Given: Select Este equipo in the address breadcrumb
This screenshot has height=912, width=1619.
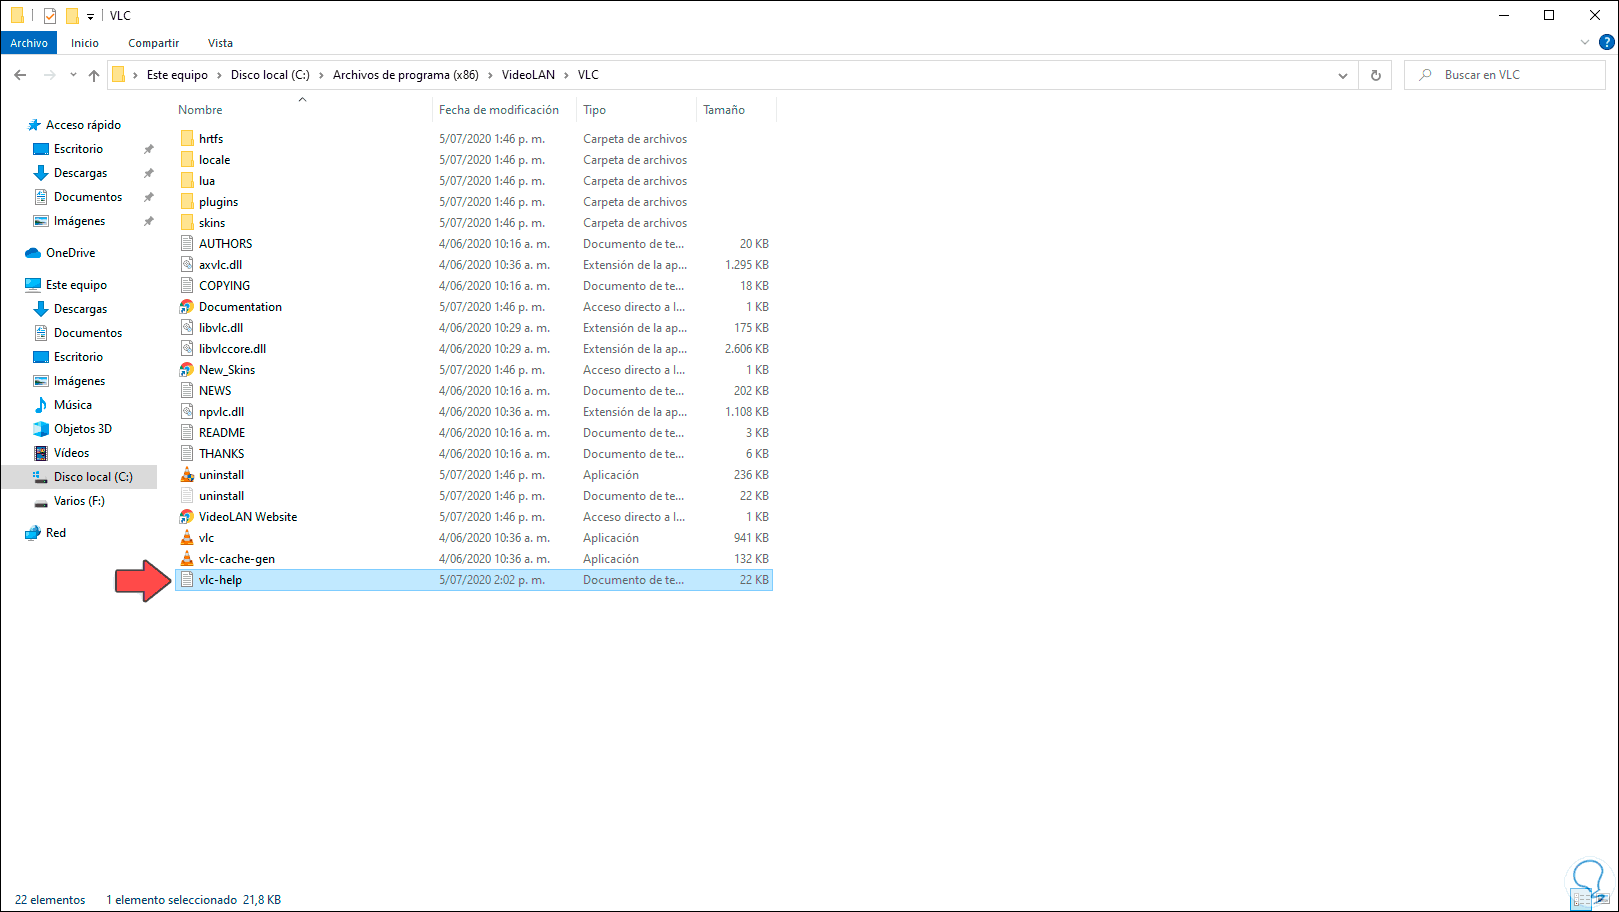Looking at the screenshot, I should [x=177, y=75].
